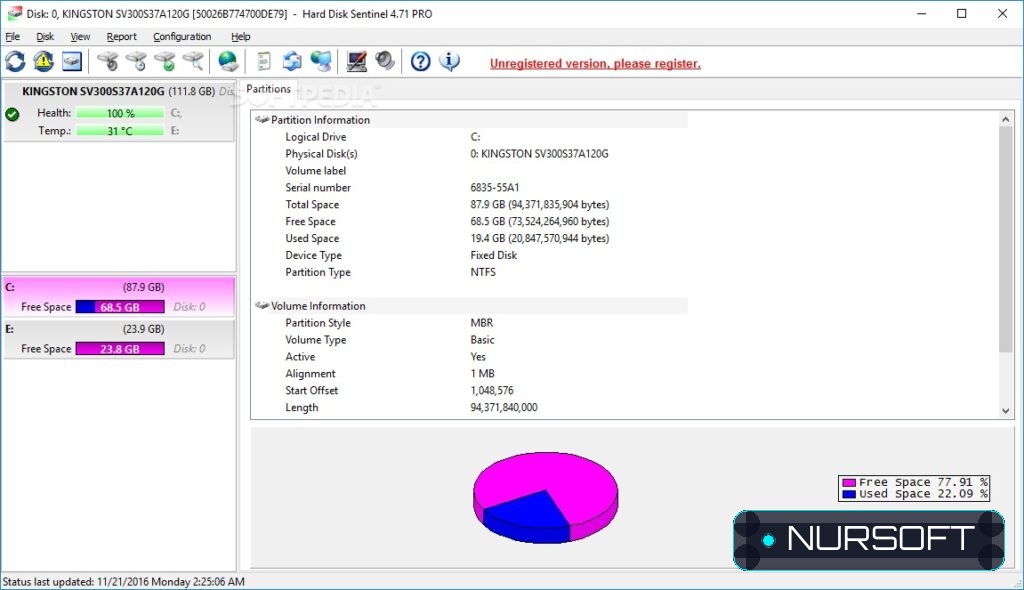Click the Active value Yes

coord(478,357)
